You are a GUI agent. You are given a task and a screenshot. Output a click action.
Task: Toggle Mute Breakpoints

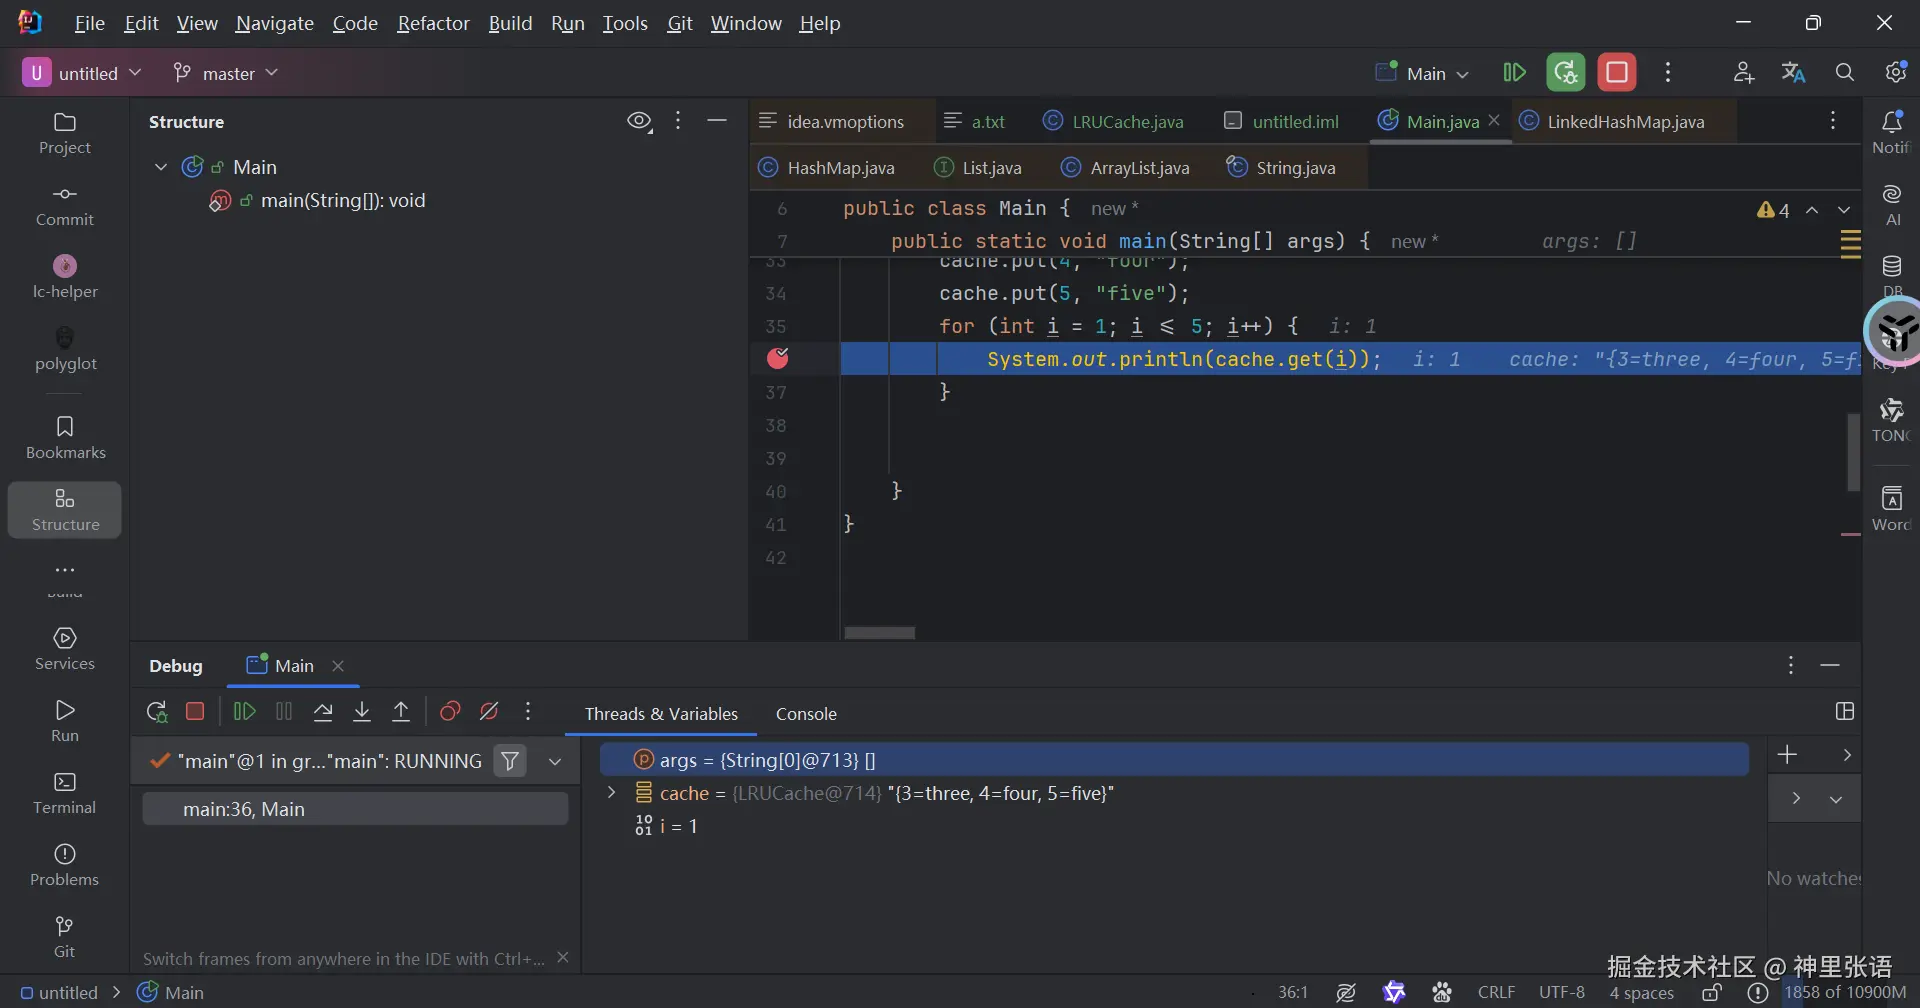pyautogui.click(x=489, y=712)
